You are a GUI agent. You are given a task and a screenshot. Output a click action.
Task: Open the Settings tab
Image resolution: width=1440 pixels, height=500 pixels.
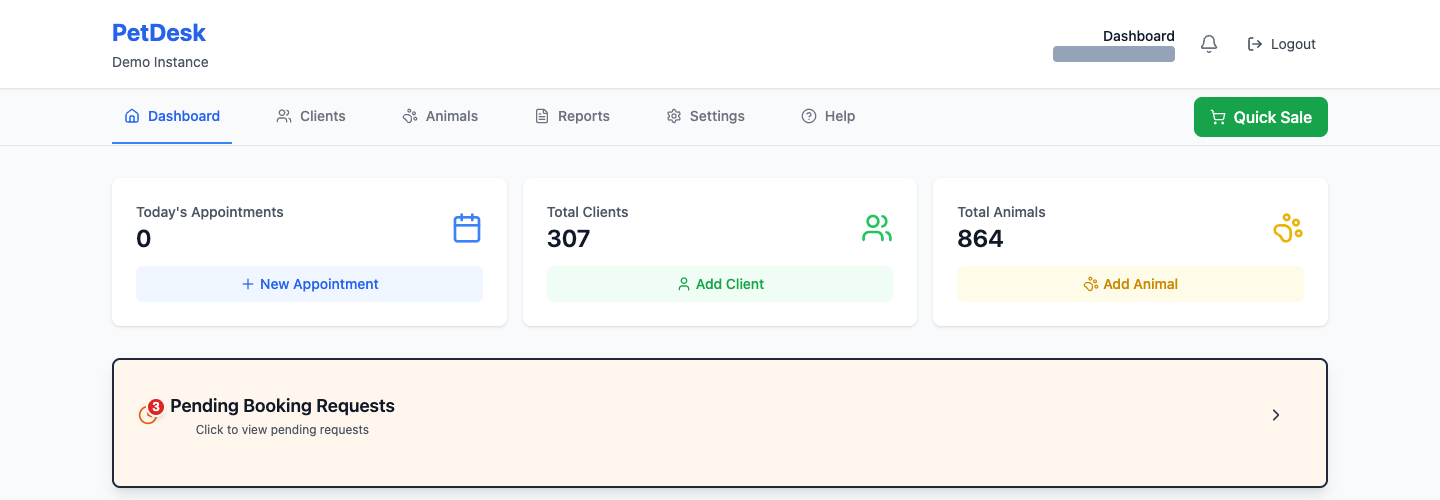(x=705, y=116)
